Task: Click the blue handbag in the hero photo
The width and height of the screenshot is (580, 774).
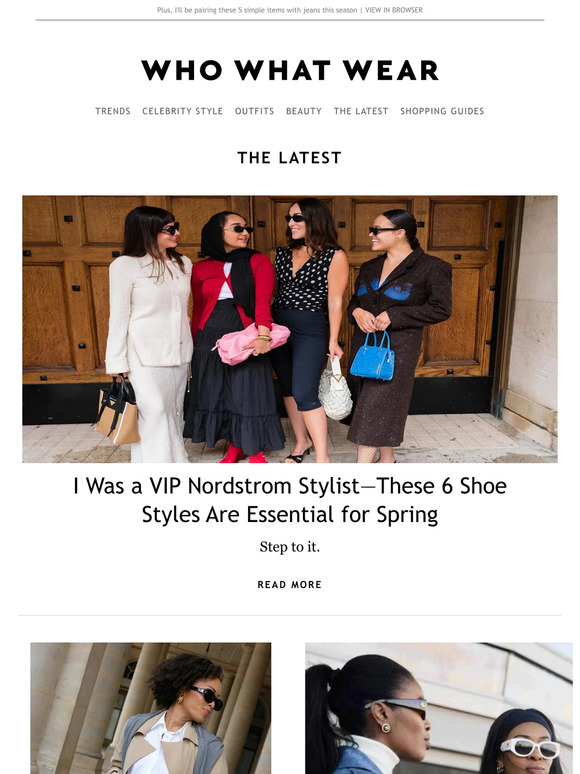Action: click(373, 356)
